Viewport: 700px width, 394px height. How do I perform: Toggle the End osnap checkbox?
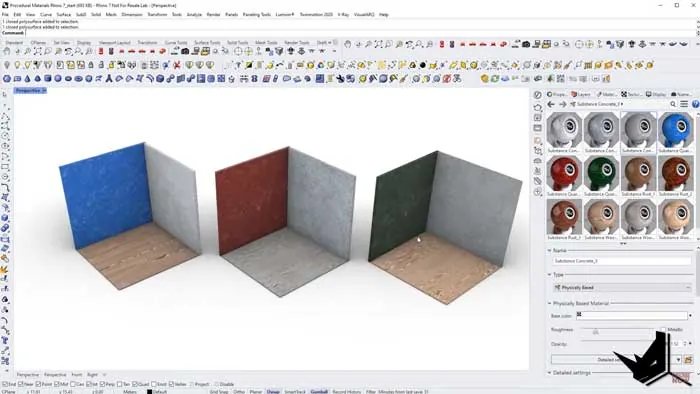click(x=5, y=384)
